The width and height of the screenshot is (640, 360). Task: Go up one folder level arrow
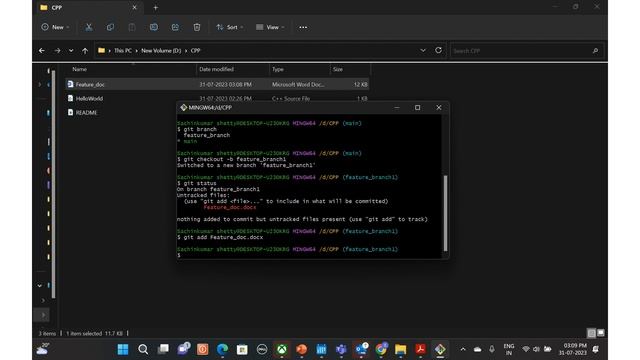[x=85, y=51]
